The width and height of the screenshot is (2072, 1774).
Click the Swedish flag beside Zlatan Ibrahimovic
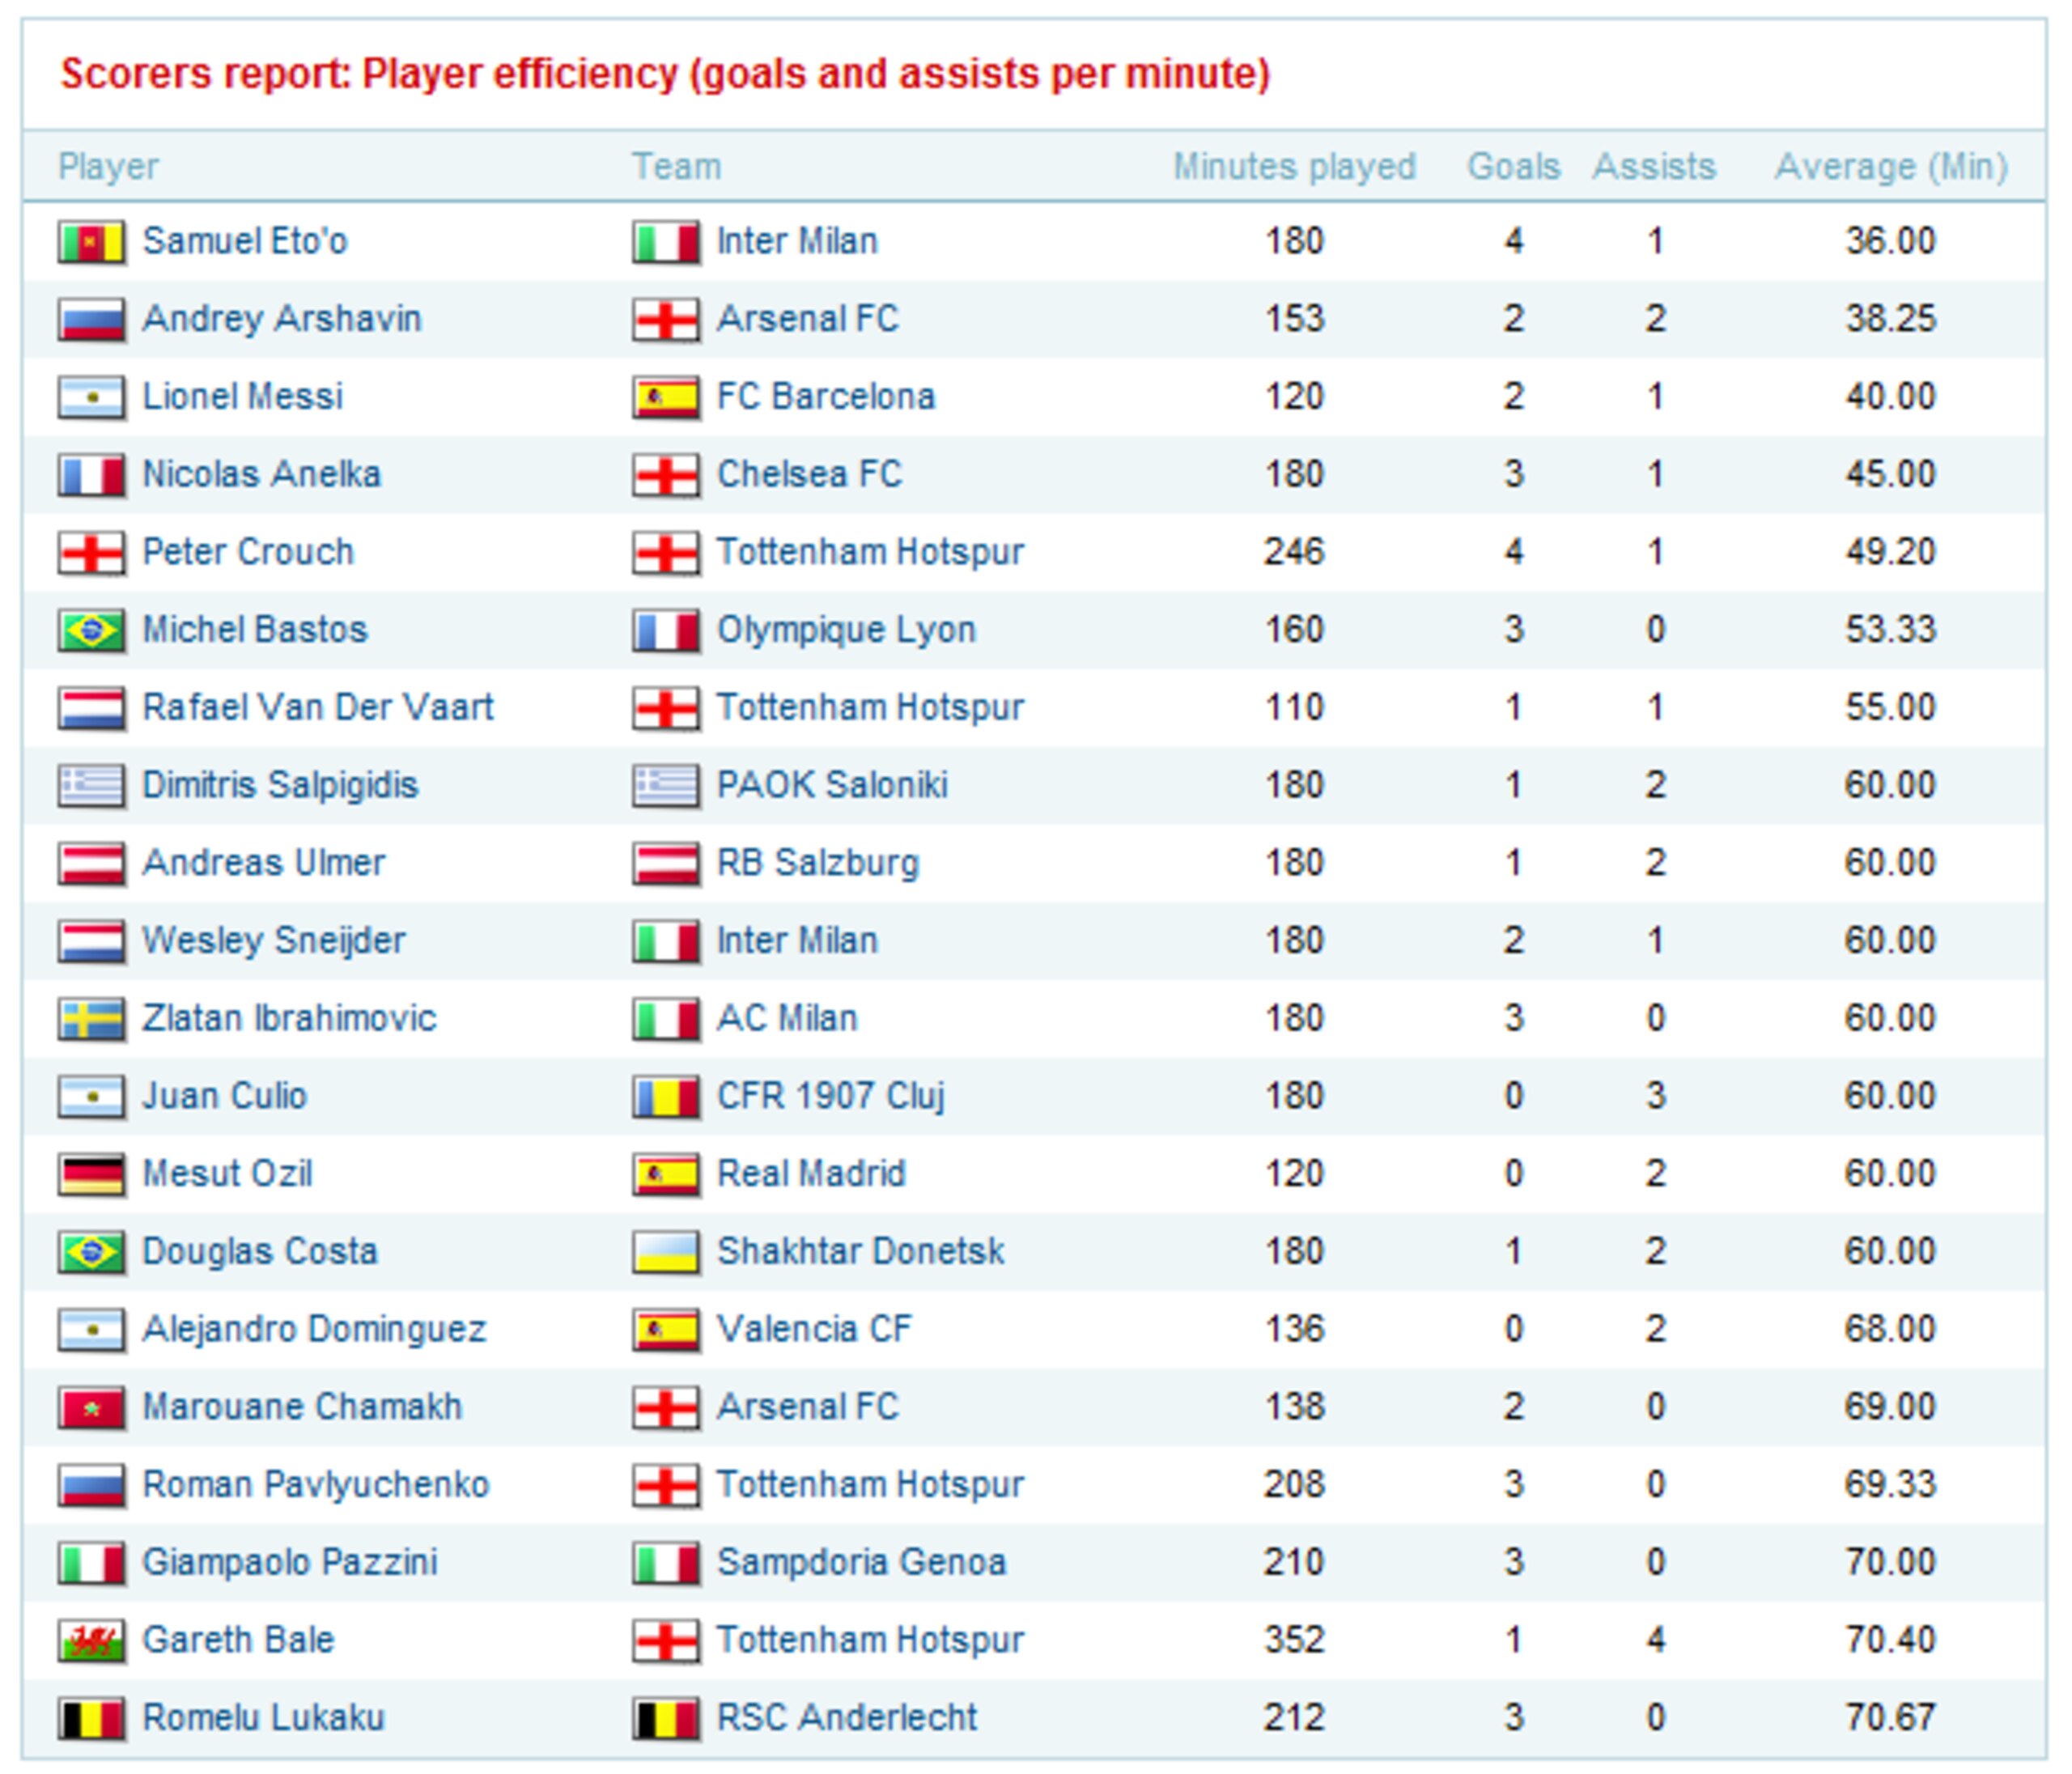92,1019
